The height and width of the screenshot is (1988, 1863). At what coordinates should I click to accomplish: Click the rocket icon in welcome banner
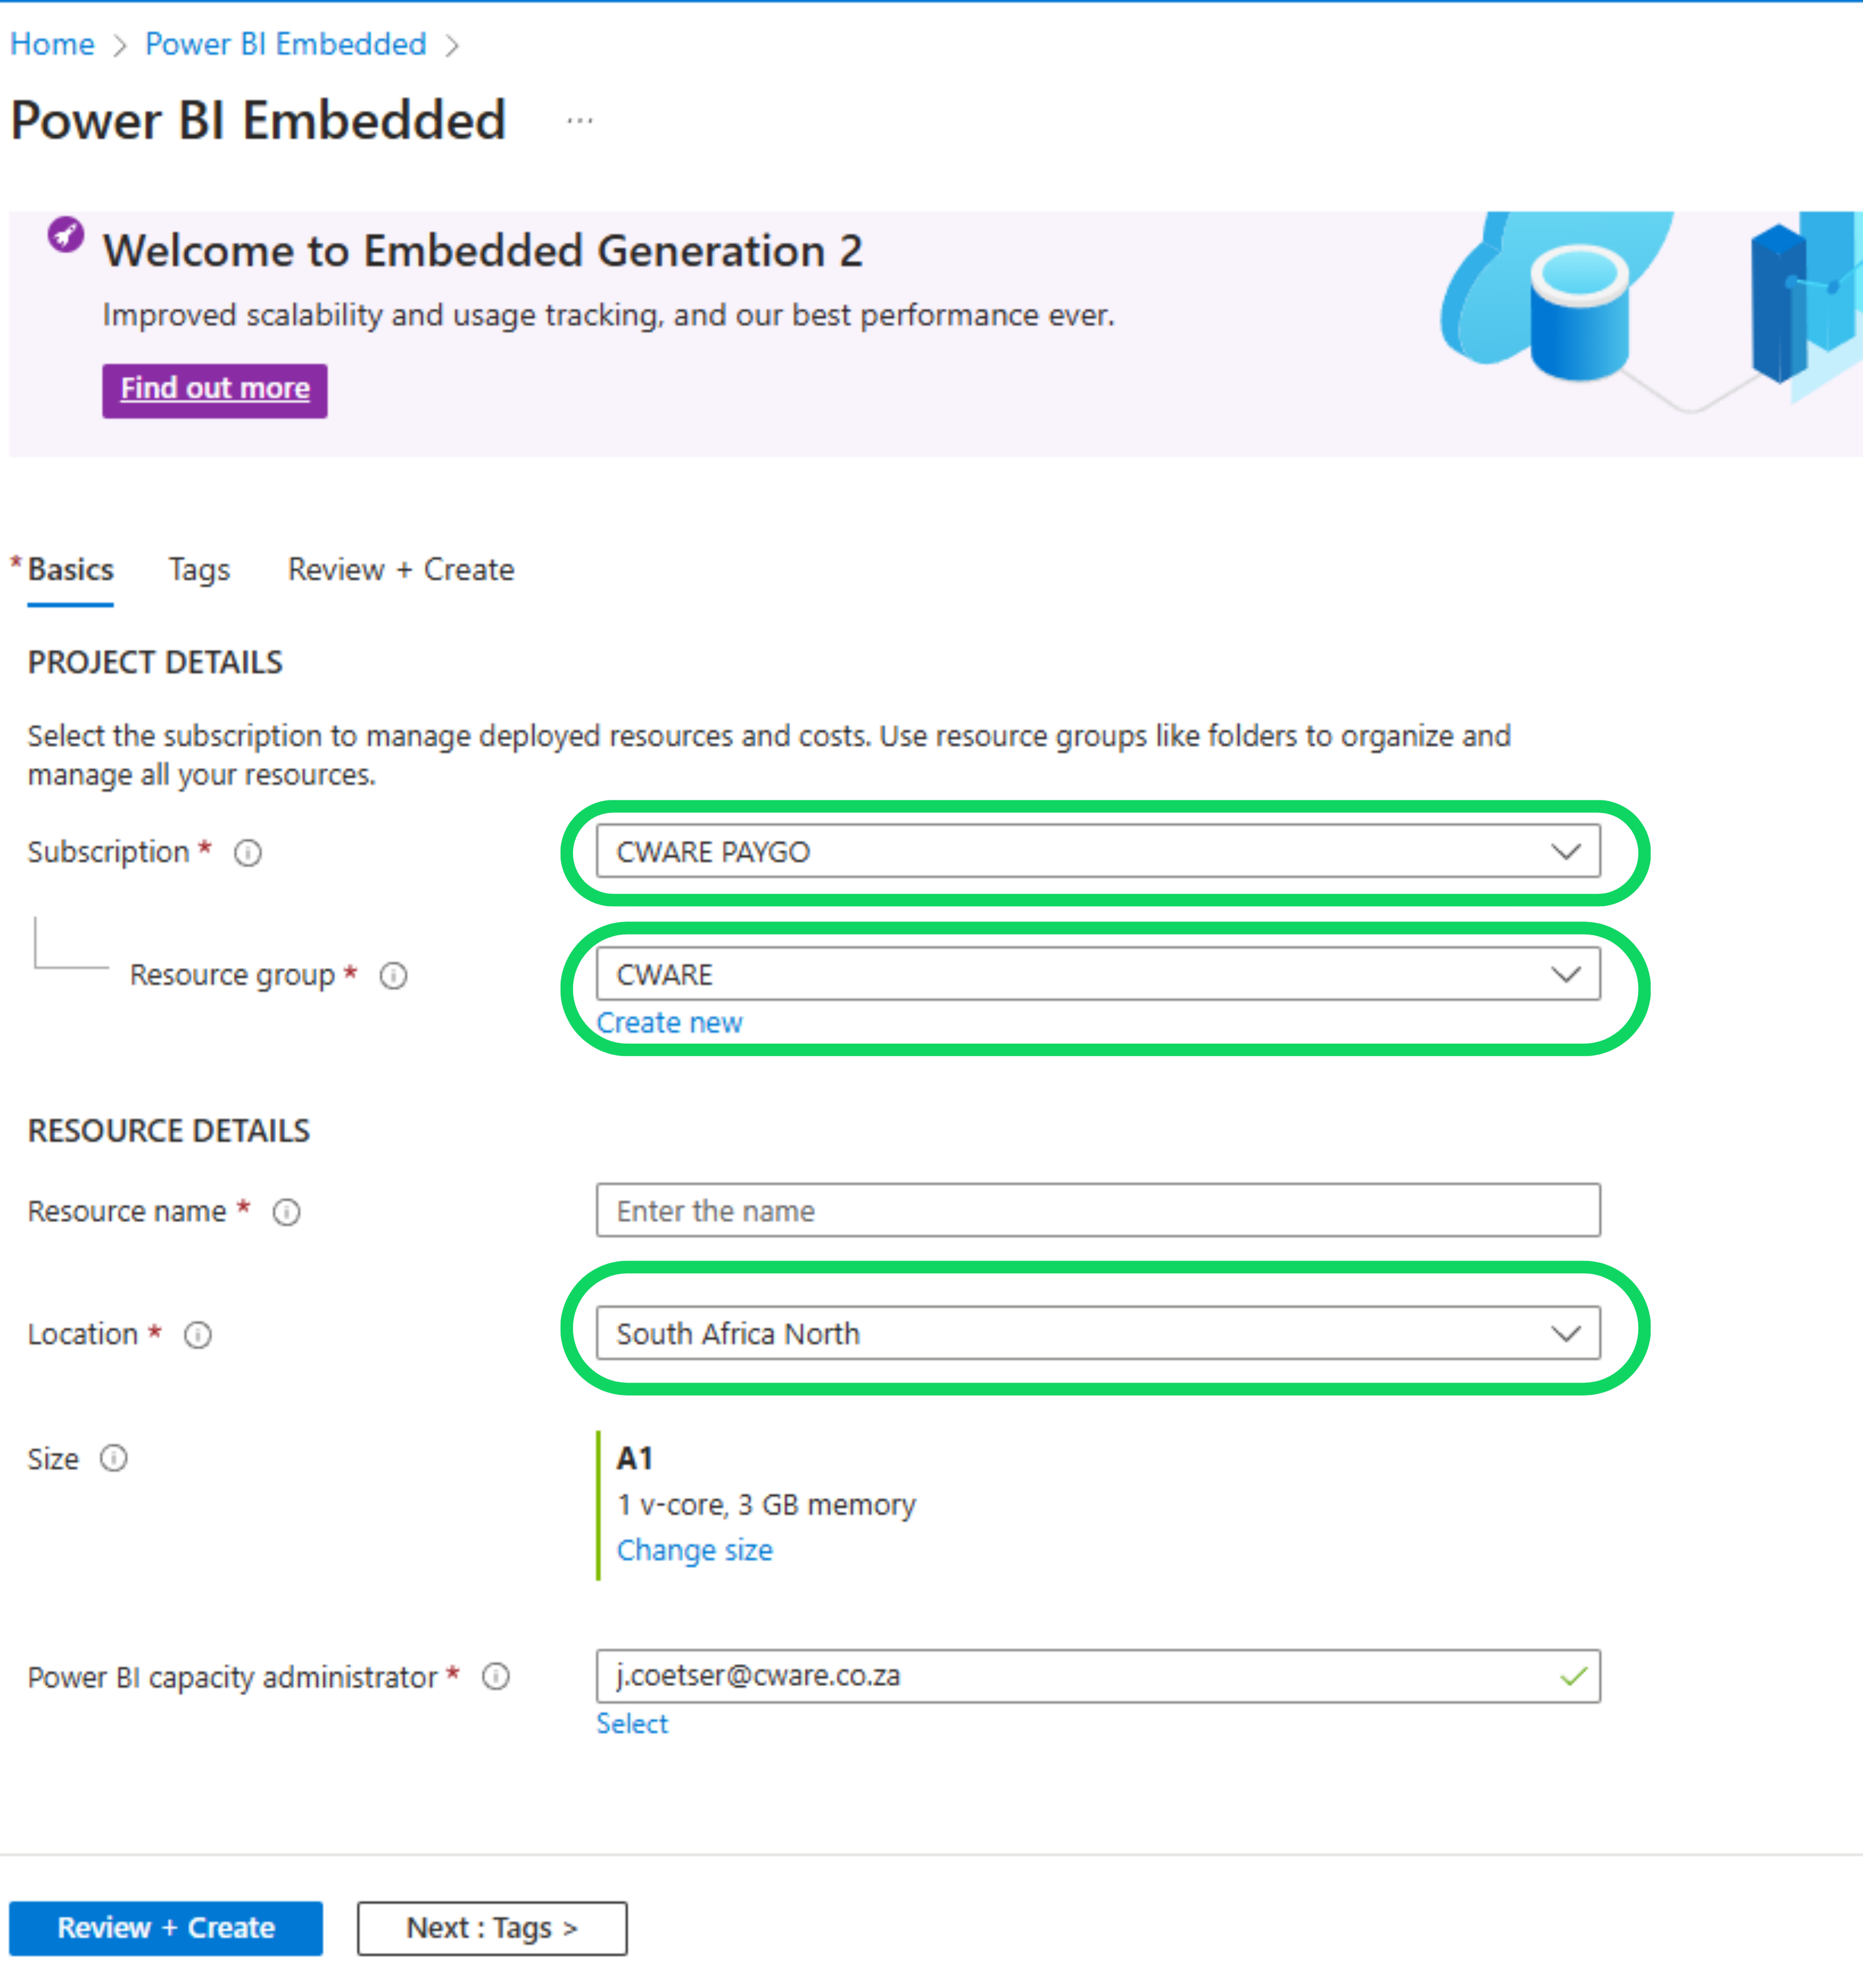click(66, 236)
